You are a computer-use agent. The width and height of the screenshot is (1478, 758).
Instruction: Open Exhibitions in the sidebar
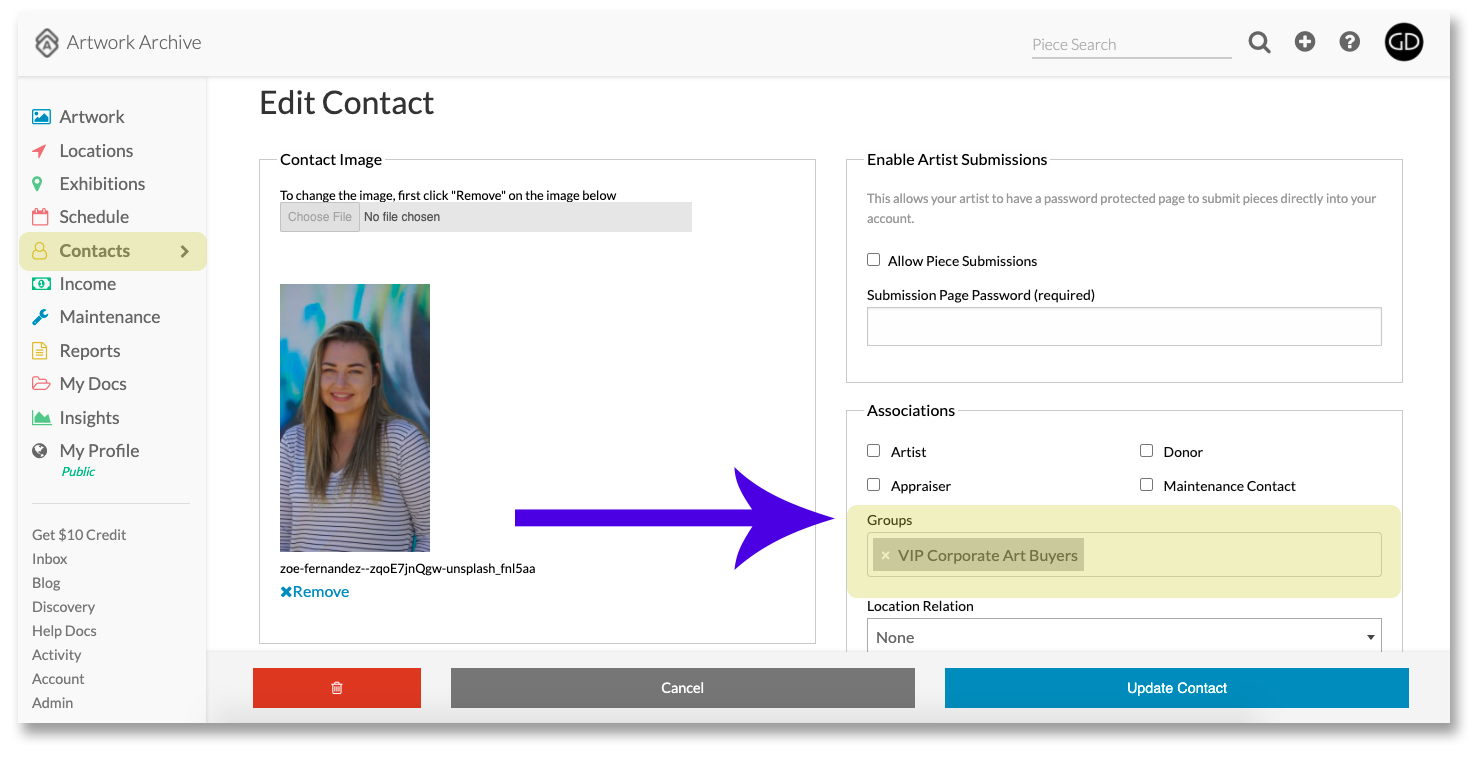(x=102, y=184)
